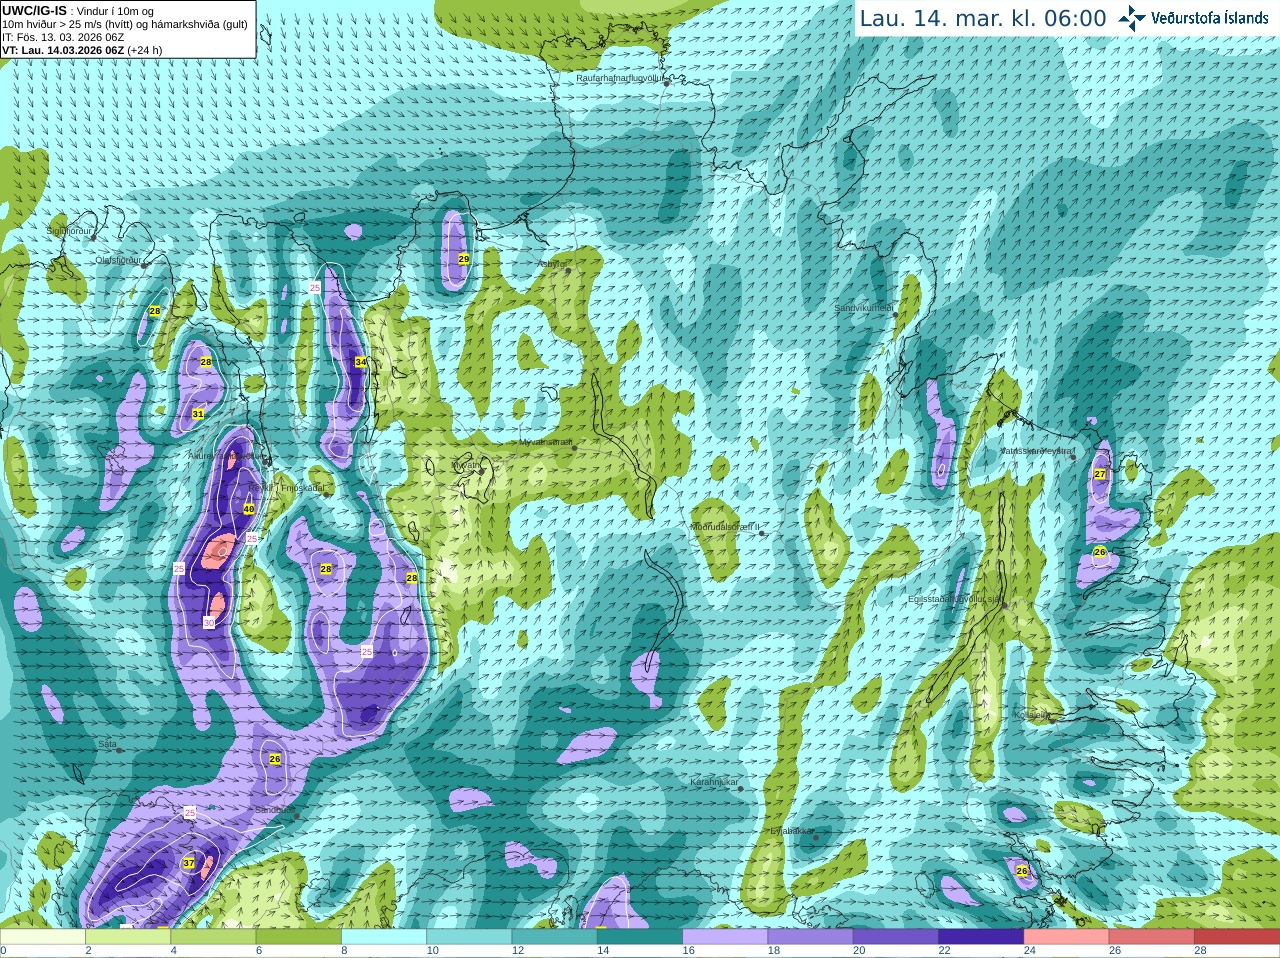
Task: Click the Kollaleira station label
Action: pyautogui.click(x=1032, y=715)
